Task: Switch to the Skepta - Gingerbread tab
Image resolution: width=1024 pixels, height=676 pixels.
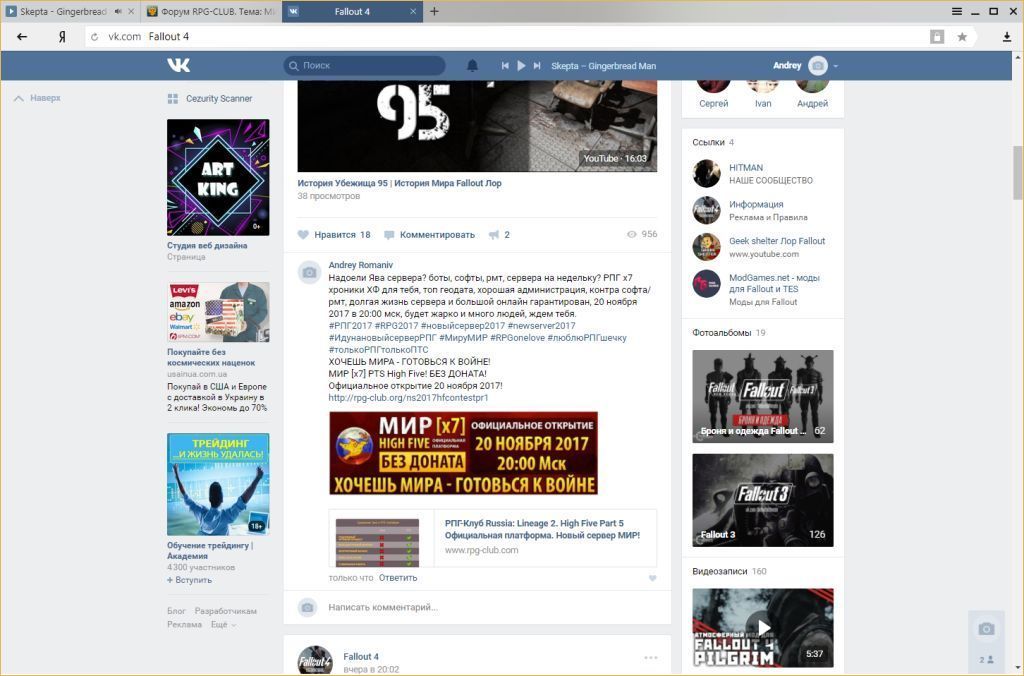Action: [x=63, y=11]
